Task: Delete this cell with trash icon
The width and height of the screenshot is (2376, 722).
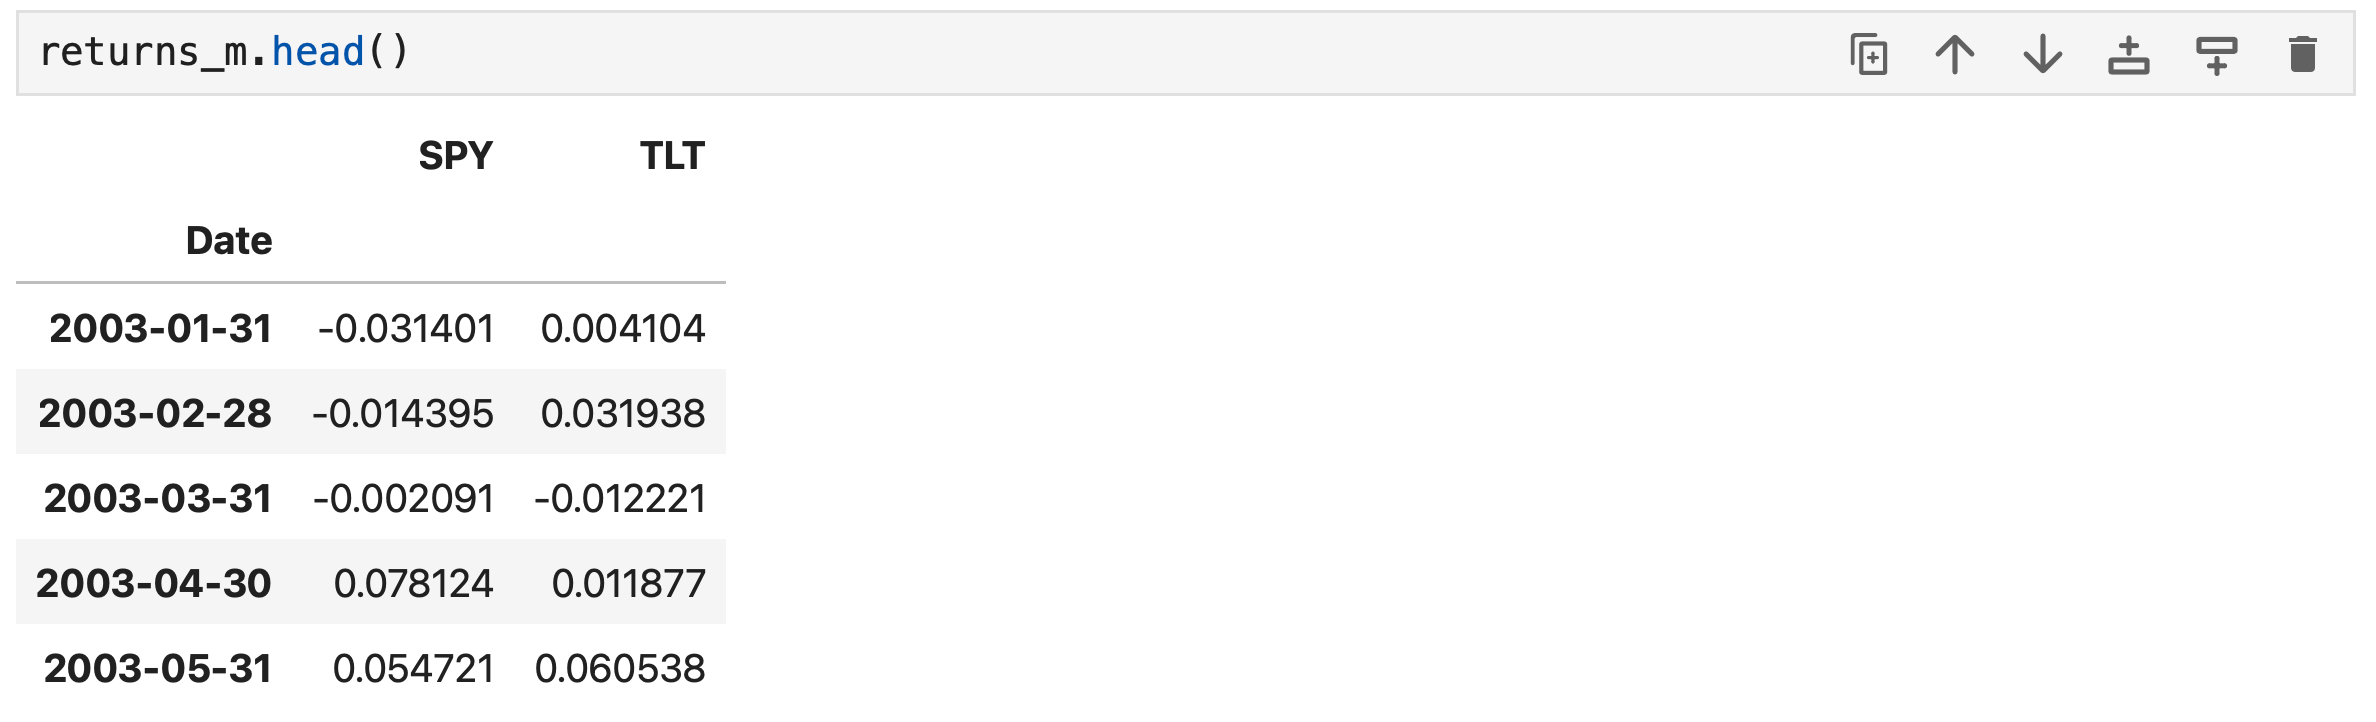Action: pyautogui.click(x=2303, y=54)
